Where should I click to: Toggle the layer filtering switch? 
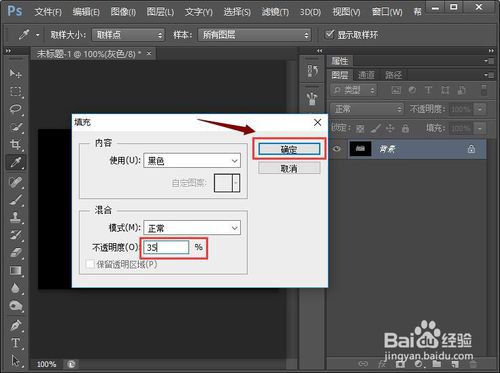pos(484,90)
